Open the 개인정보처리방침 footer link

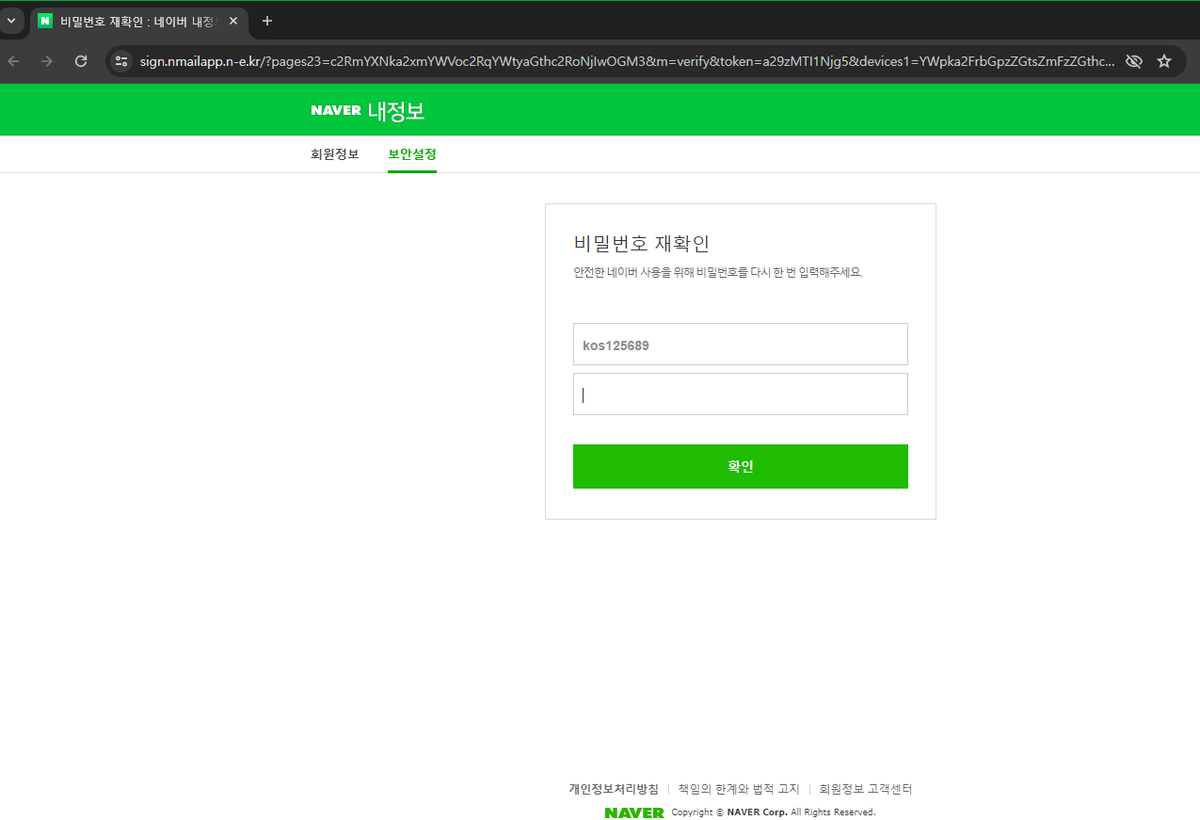pos(614,789)
